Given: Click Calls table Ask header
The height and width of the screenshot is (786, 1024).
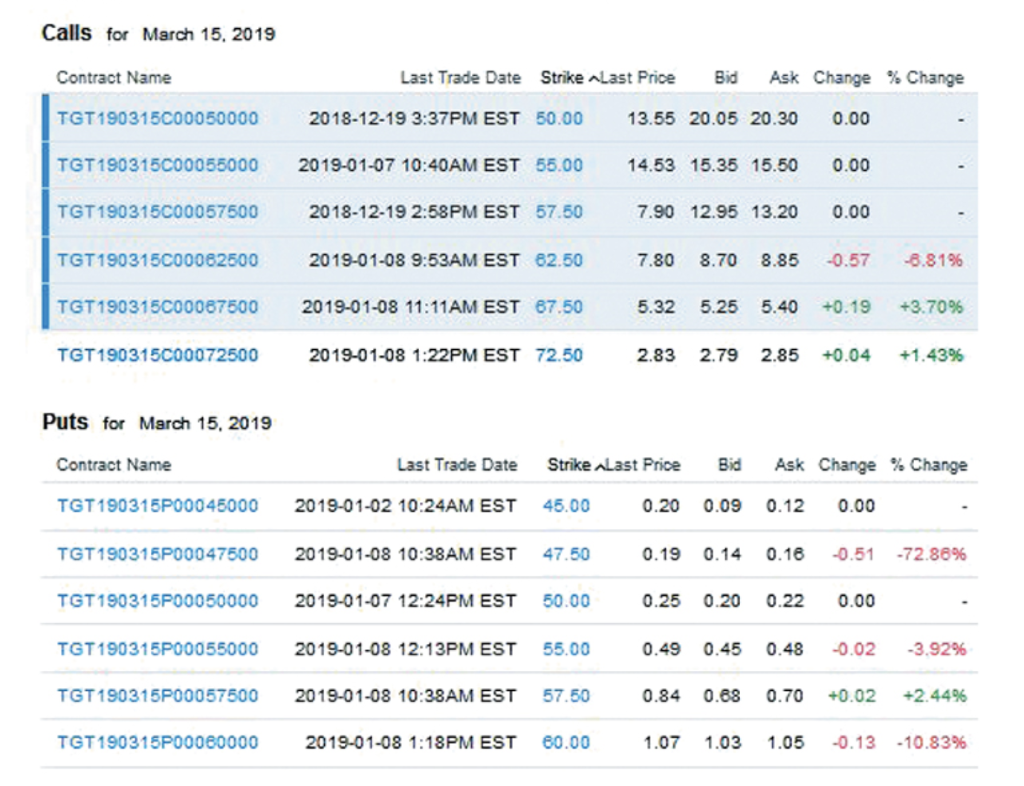Looking at the screenshot, I should tap(784, 78).
